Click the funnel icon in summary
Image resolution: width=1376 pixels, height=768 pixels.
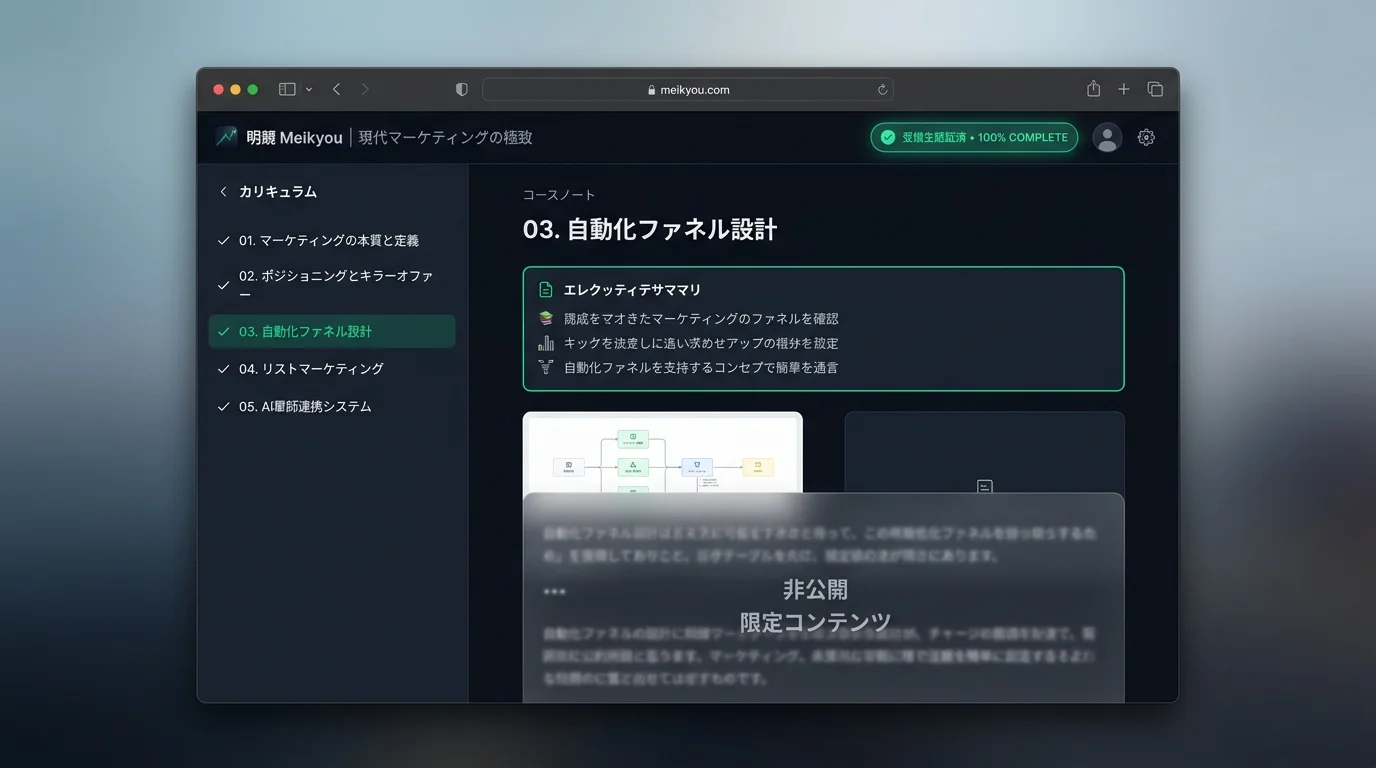click(x=546, y=367)
